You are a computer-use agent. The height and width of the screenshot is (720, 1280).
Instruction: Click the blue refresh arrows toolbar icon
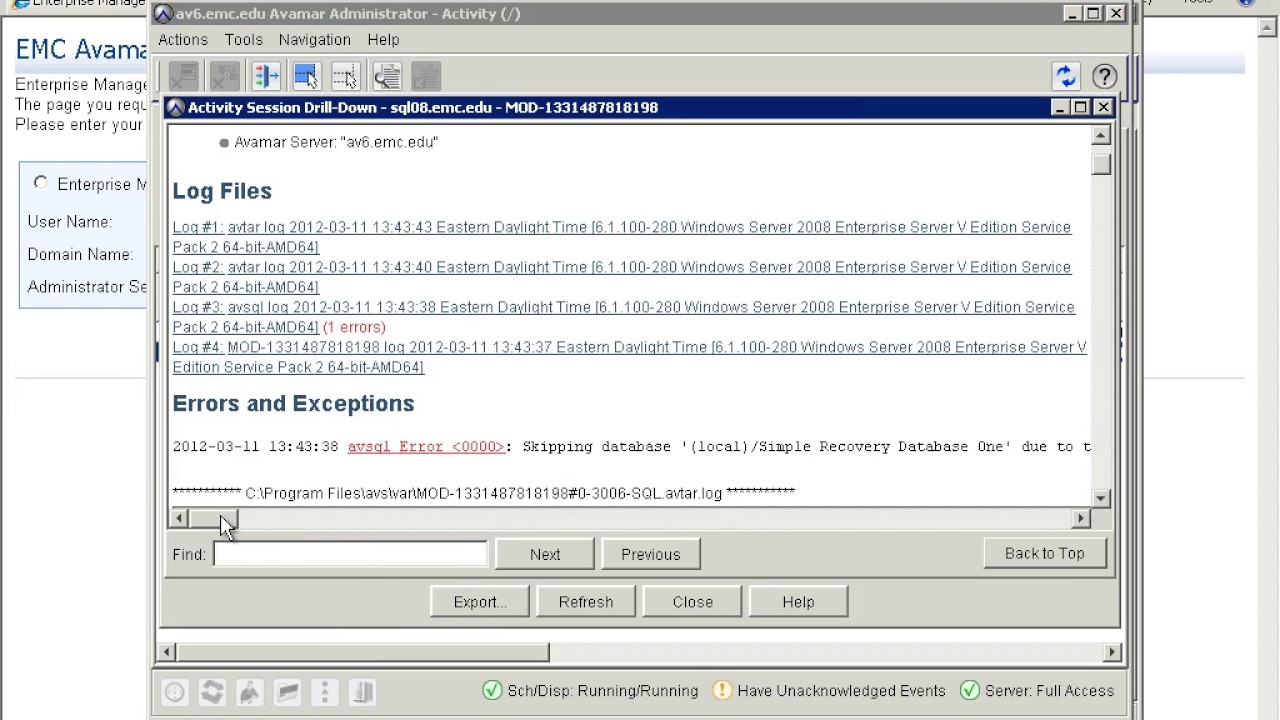[x=1066, y=76]
